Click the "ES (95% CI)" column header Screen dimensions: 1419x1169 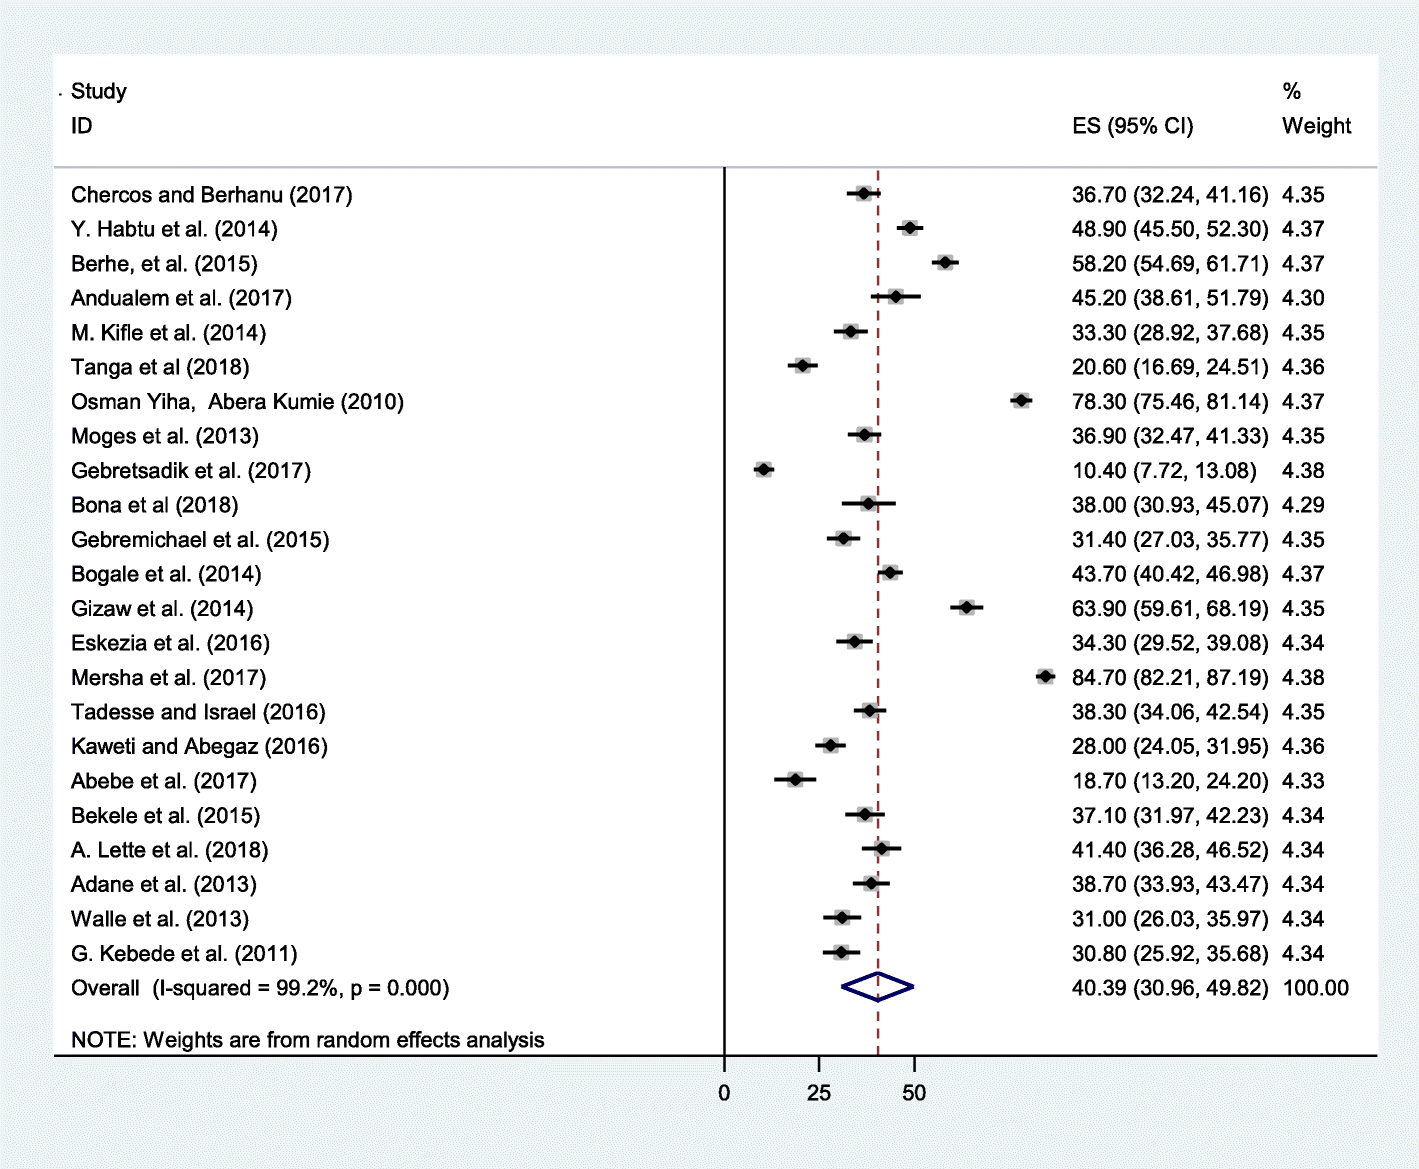pyautogui.click(x=1132, y=126)
